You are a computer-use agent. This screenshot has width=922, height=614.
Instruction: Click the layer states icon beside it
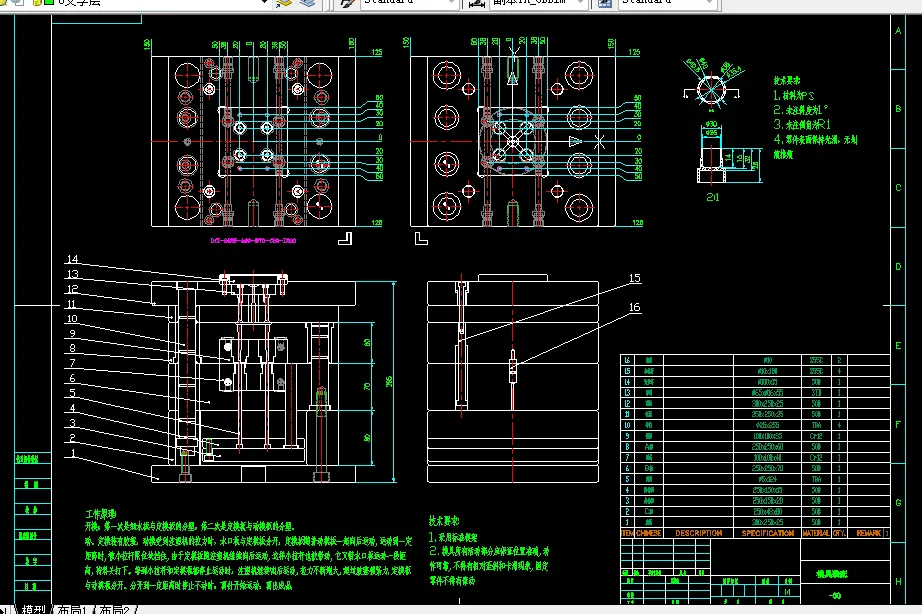pyautogui.click(x=308, y=3)
